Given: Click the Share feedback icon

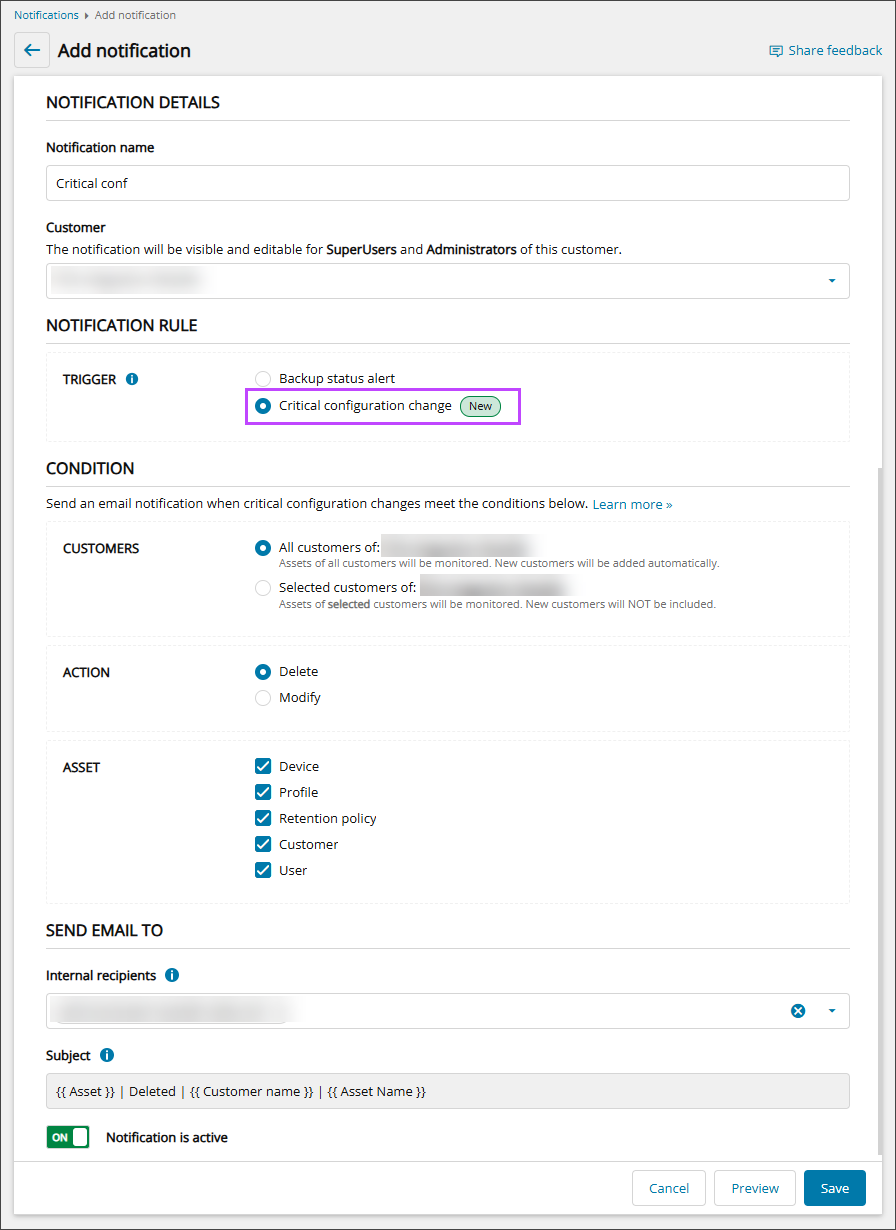Looking at the screenshot, I should coord(776,51).
